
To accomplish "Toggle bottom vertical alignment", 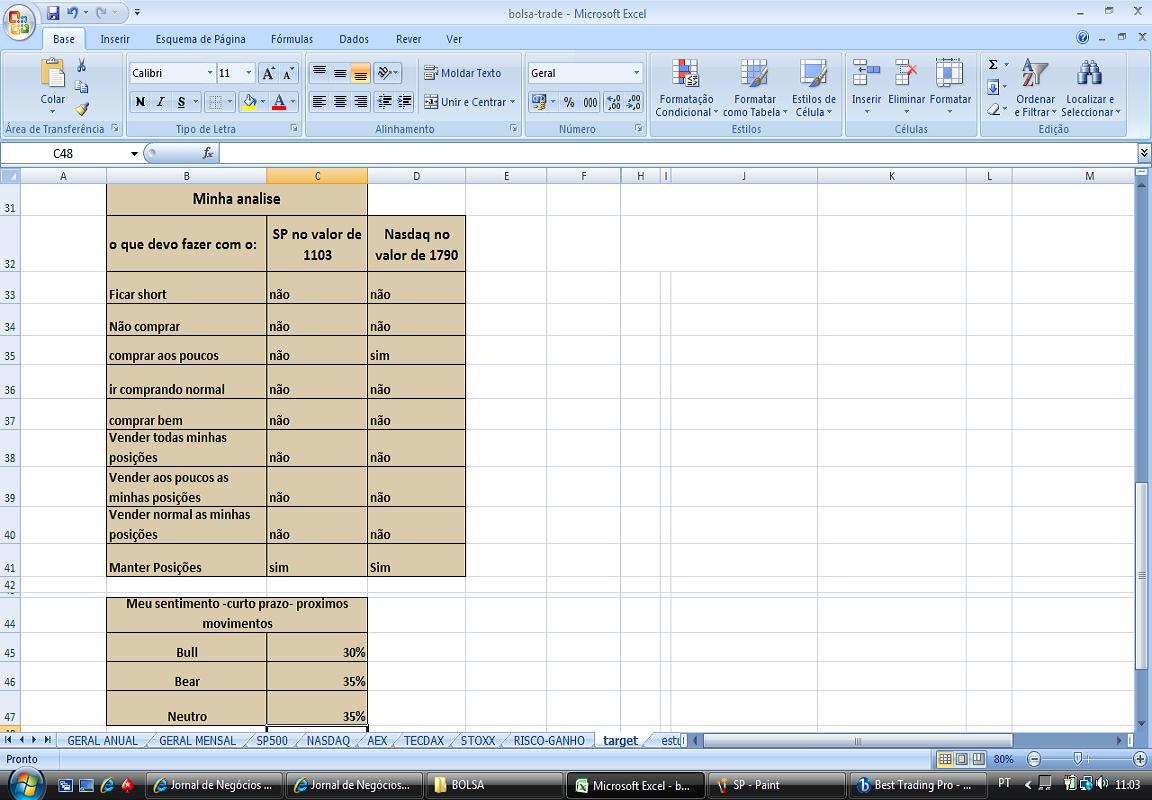I will pos(361,73).
